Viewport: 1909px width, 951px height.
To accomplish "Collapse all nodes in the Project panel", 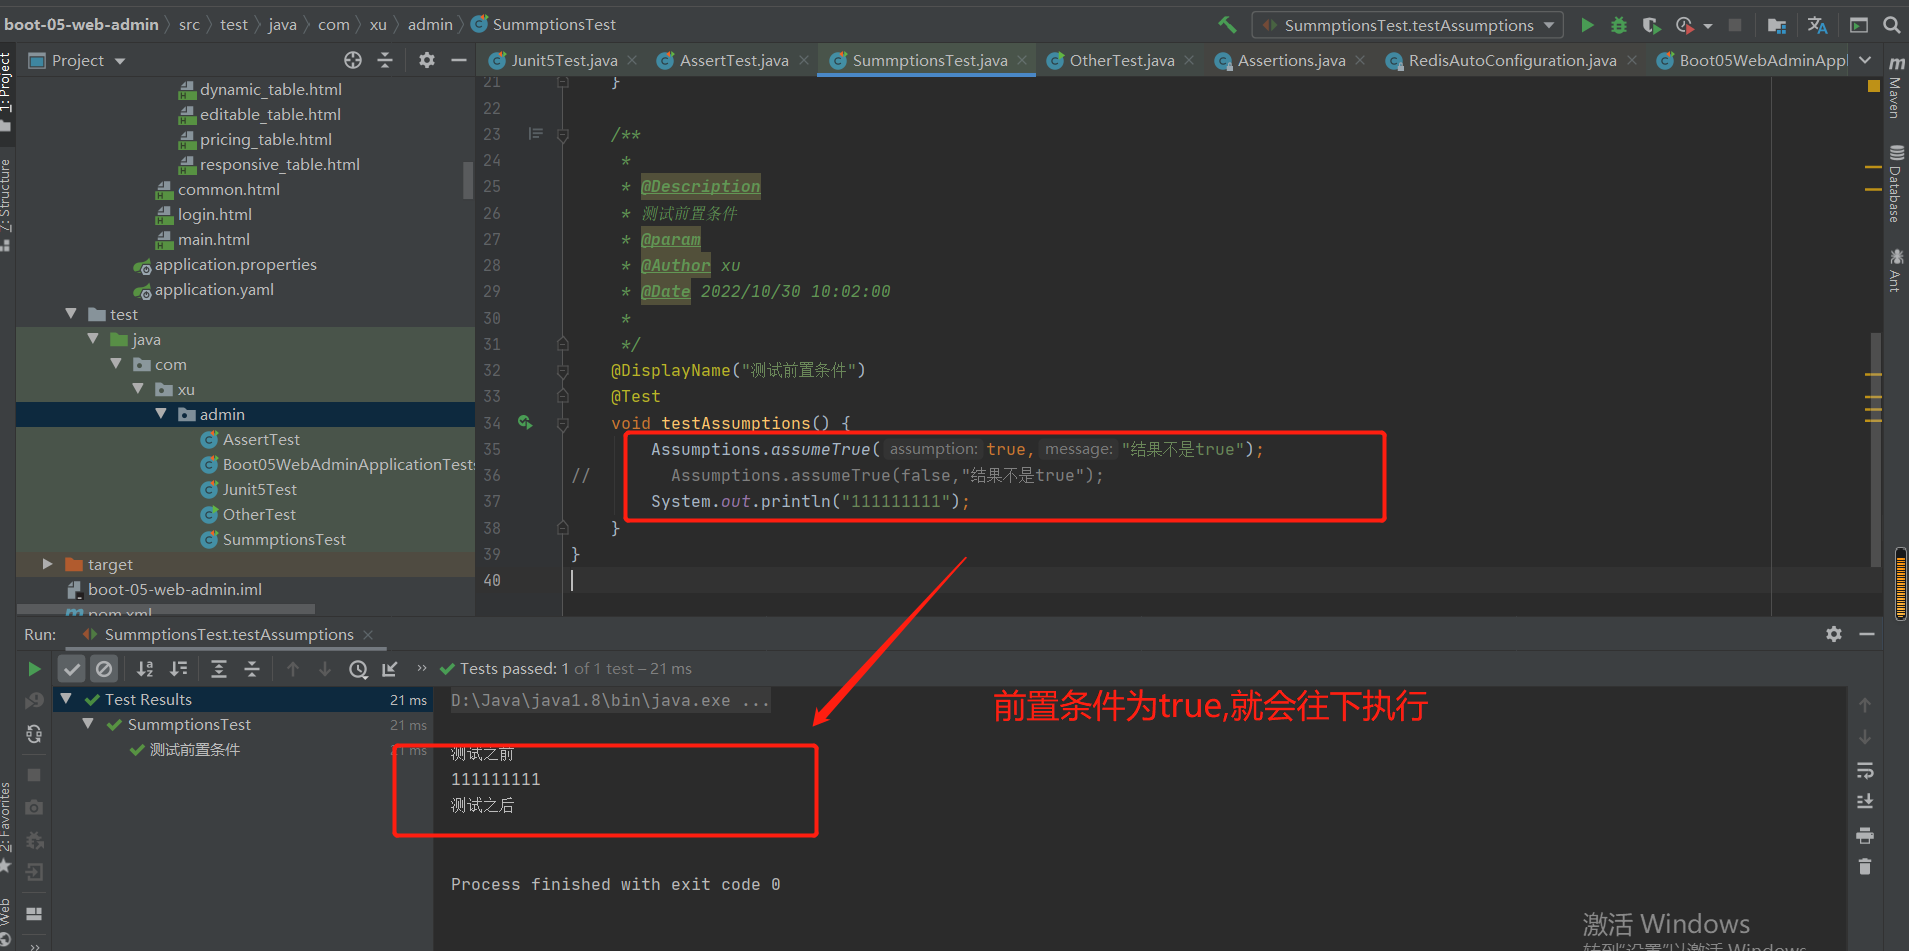I will pyautogui.click(x=385, y=60).
